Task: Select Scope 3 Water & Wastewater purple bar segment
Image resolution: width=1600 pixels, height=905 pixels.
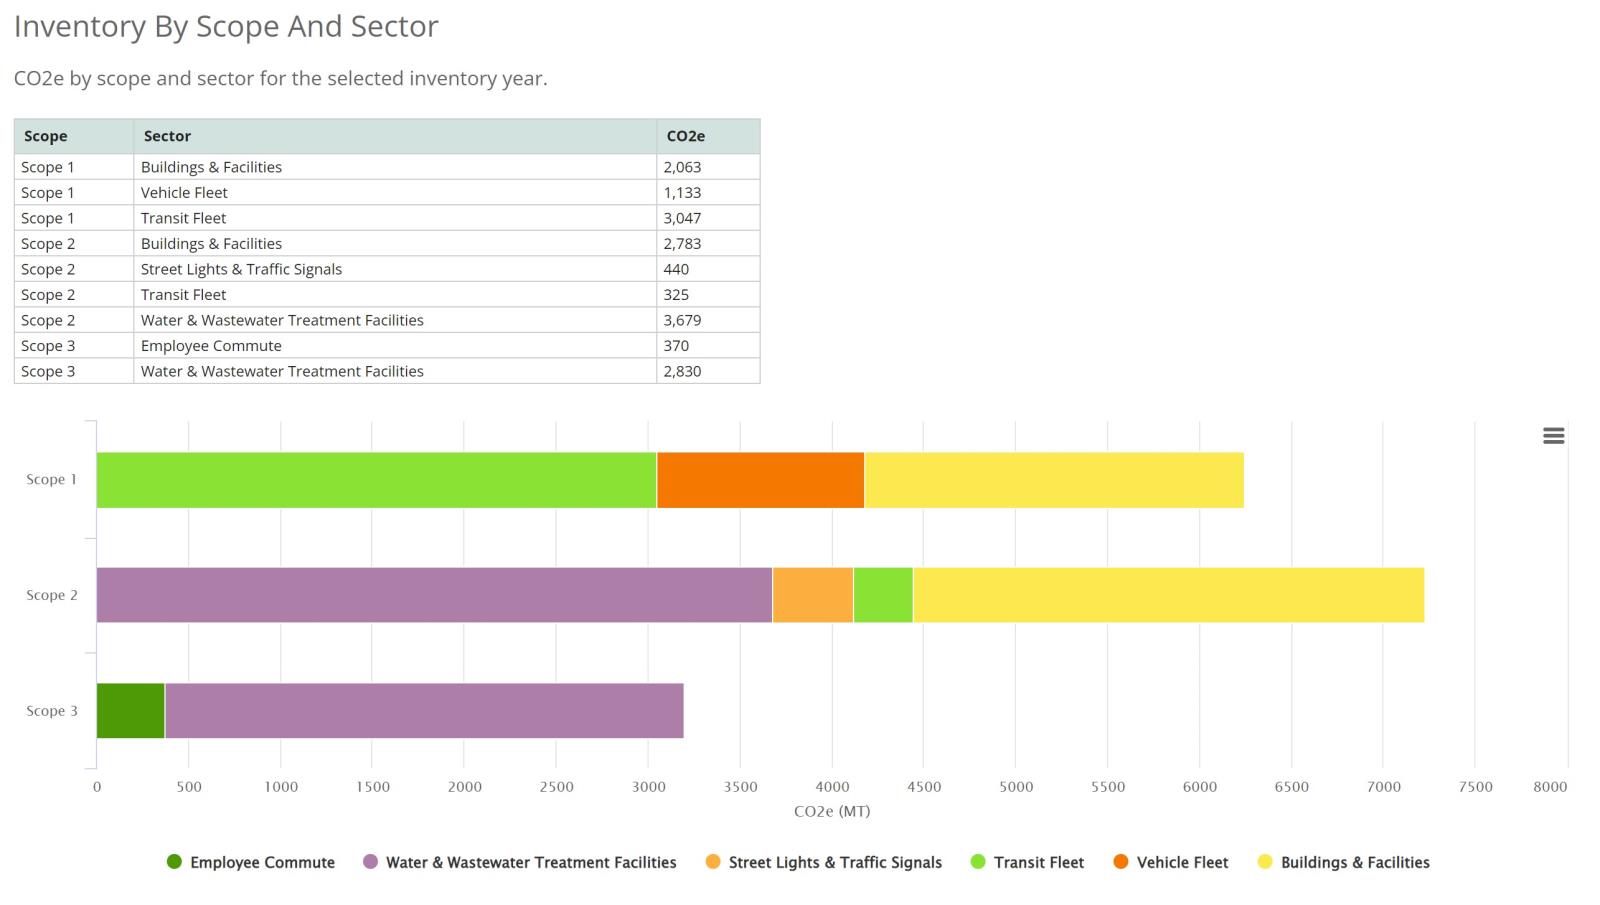Action: 424,711
